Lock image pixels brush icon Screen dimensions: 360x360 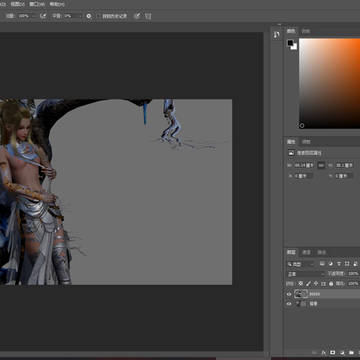(x=308, y=283)
